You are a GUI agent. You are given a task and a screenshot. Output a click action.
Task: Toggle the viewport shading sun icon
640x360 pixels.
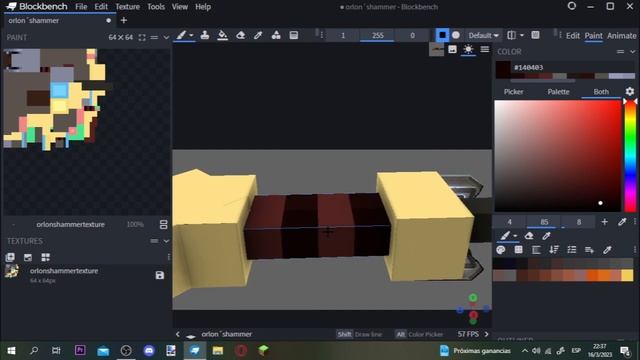point(468,49)
